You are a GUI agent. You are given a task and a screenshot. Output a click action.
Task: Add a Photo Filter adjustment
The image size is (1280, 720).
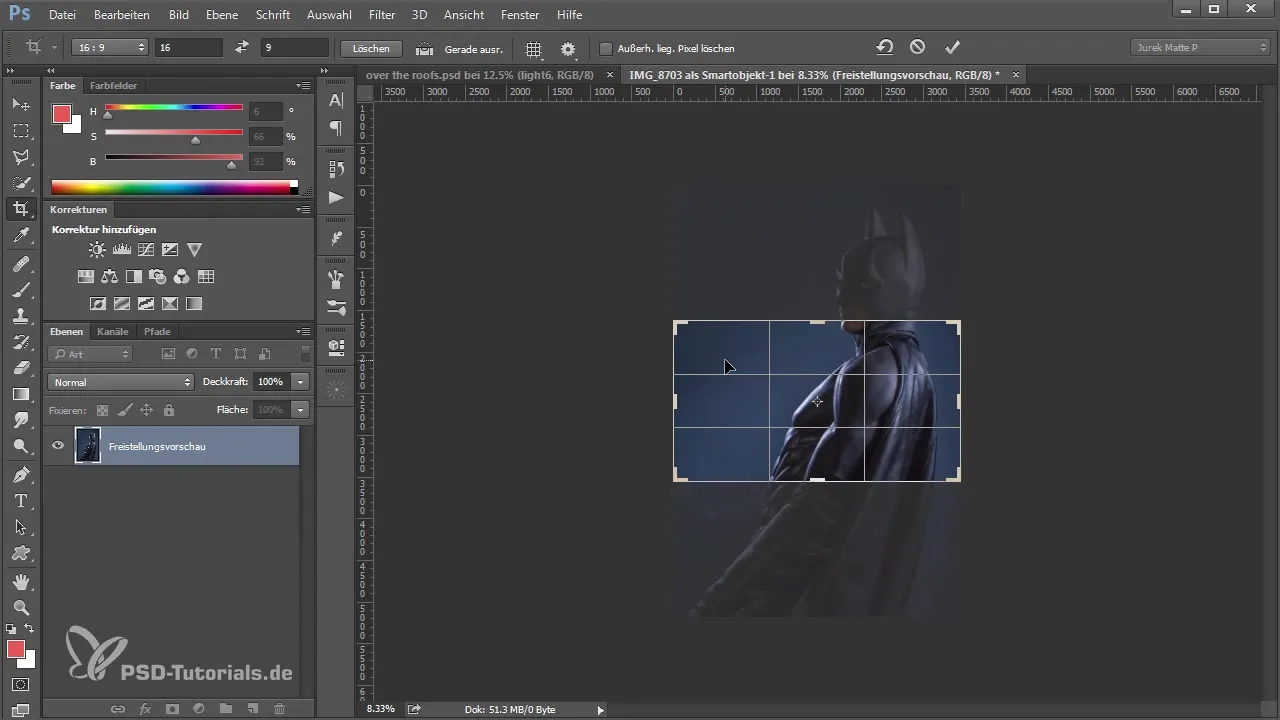pyautogui.click(x=158, y=277)
